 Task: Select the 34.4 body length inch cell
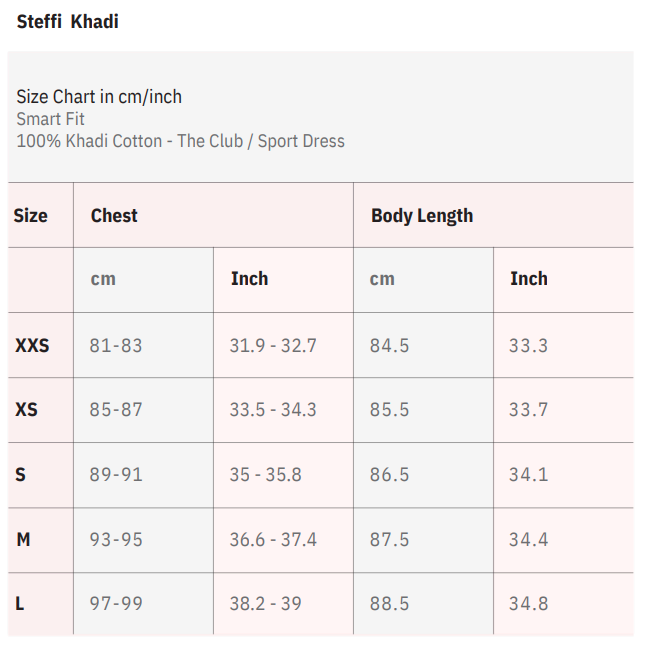(x=528, y=539)
